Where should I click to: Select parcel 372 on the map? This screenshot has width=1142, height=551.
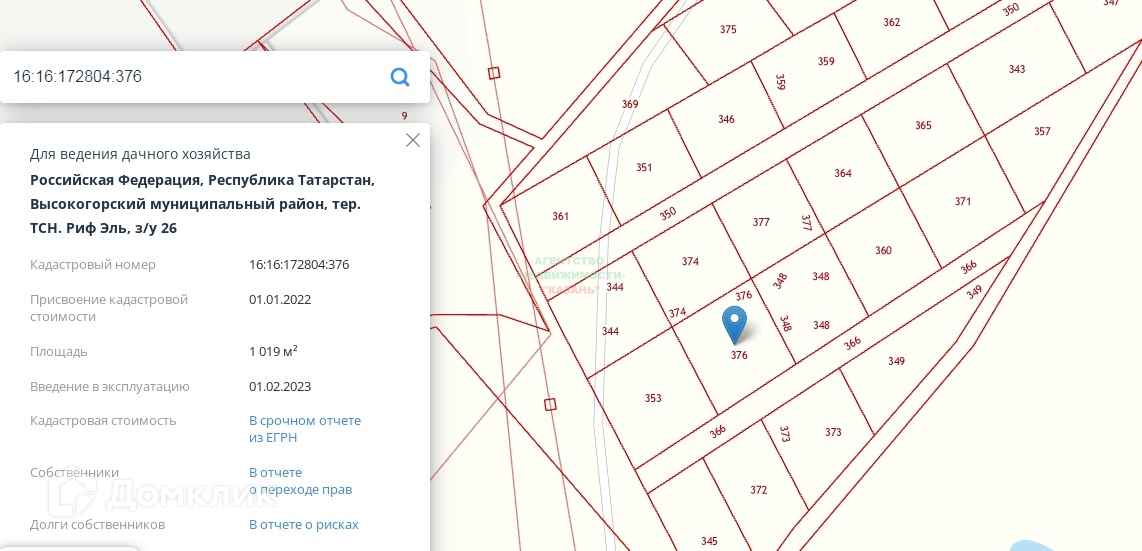(758, 490)
